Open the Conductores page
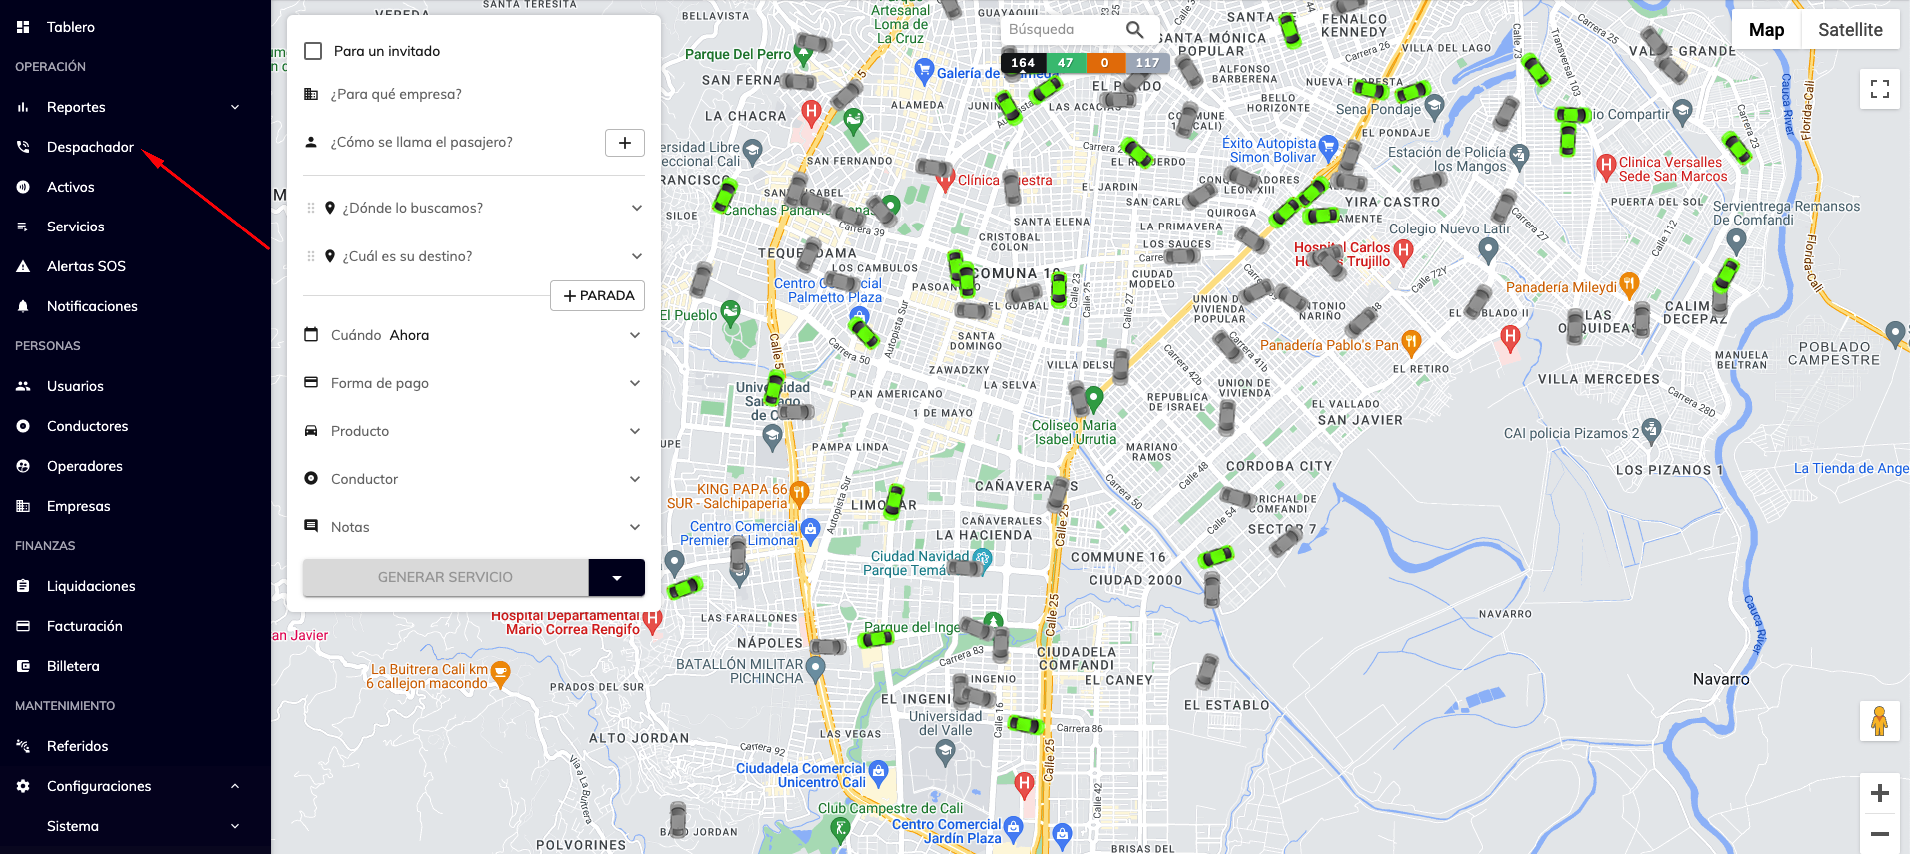The height and width of the screenshot is (854, 1910). pos(88,426)
